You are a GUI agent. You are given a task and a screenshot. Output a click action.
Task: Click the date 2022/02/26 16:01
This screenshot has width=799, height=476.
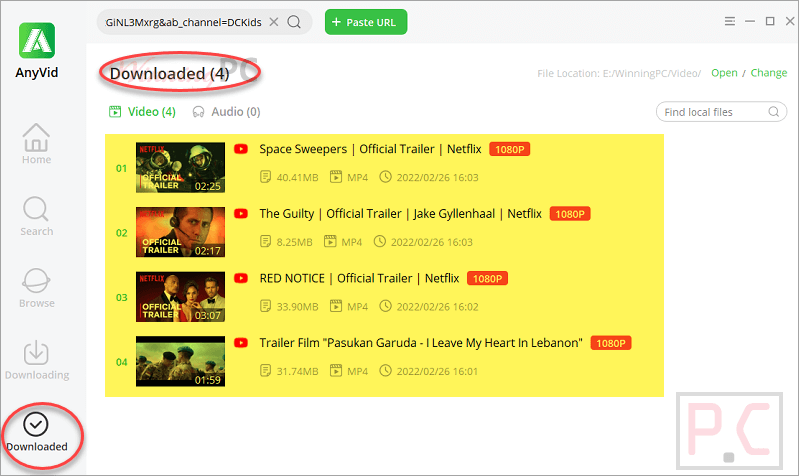click(438, 372)
